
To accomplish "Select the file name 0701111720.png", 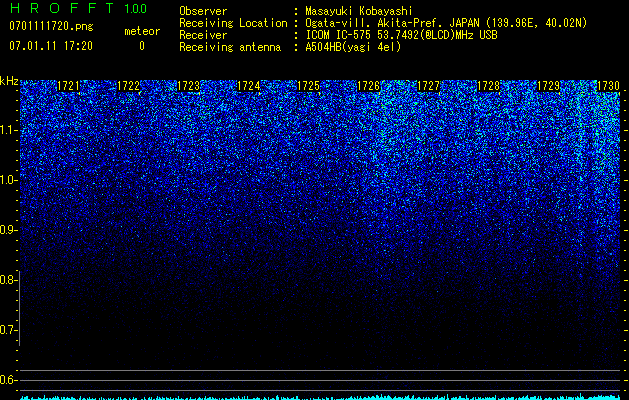I will coord(51,26).
